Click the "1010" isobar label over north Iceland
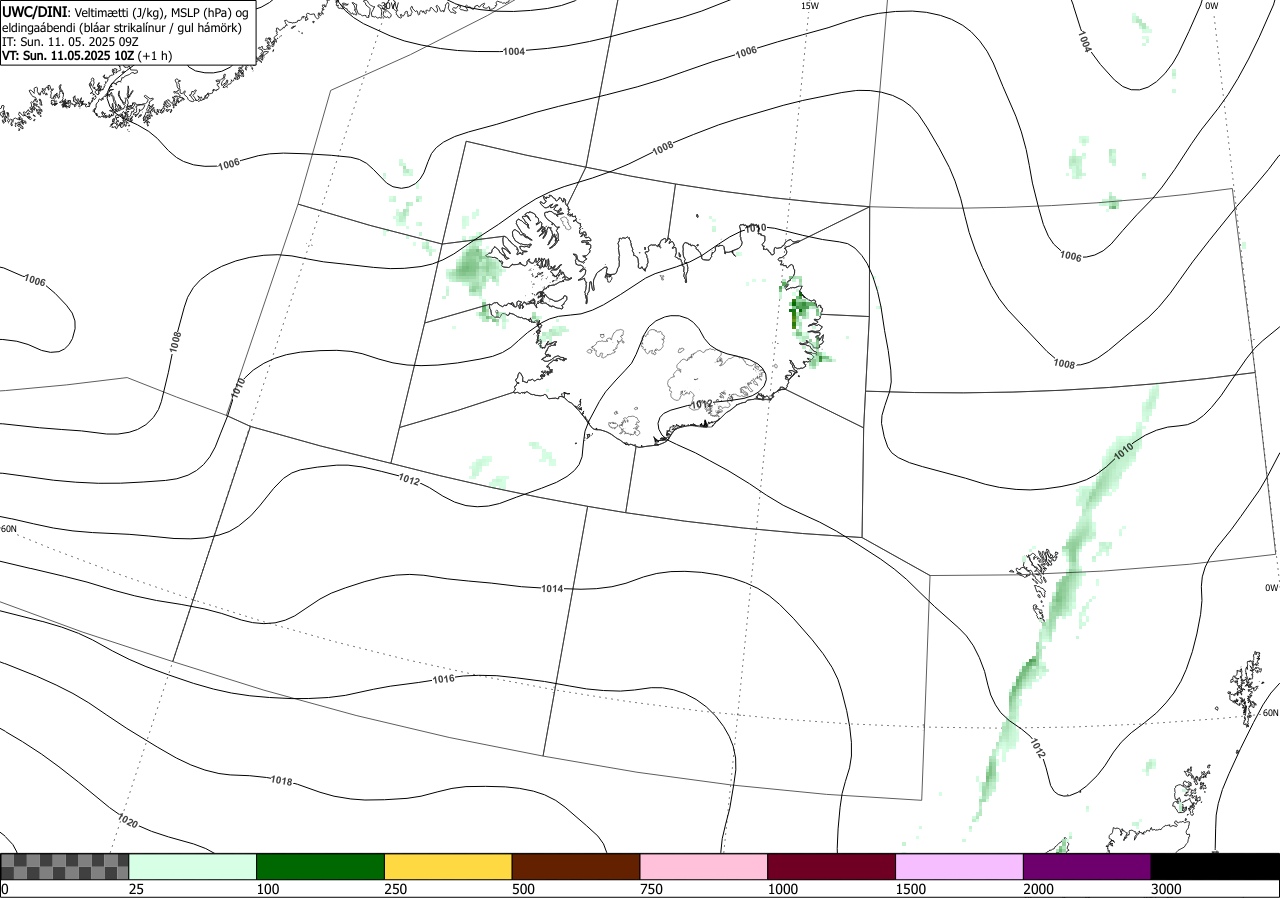 pyautogui.click(x=755, y=228)
